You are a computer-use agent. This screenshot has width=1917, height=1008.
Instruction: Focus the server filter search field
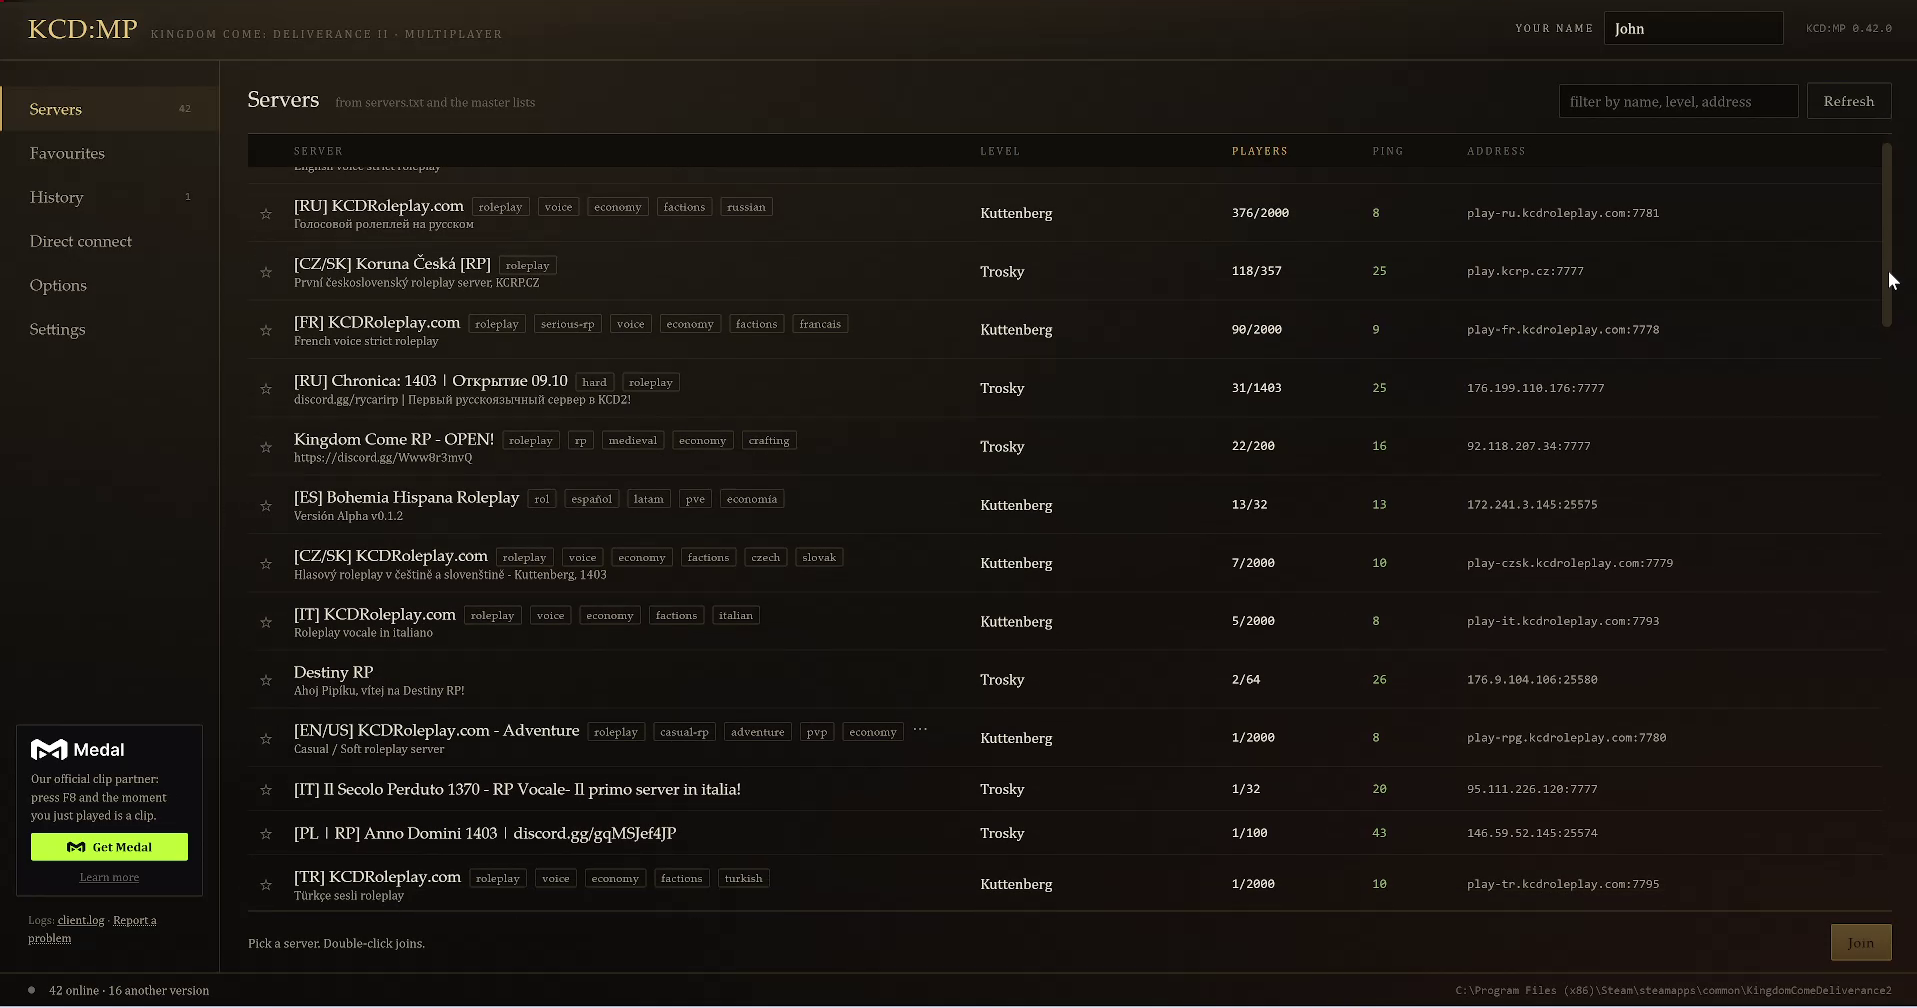pyautogui.click(x=1678, y=101)
